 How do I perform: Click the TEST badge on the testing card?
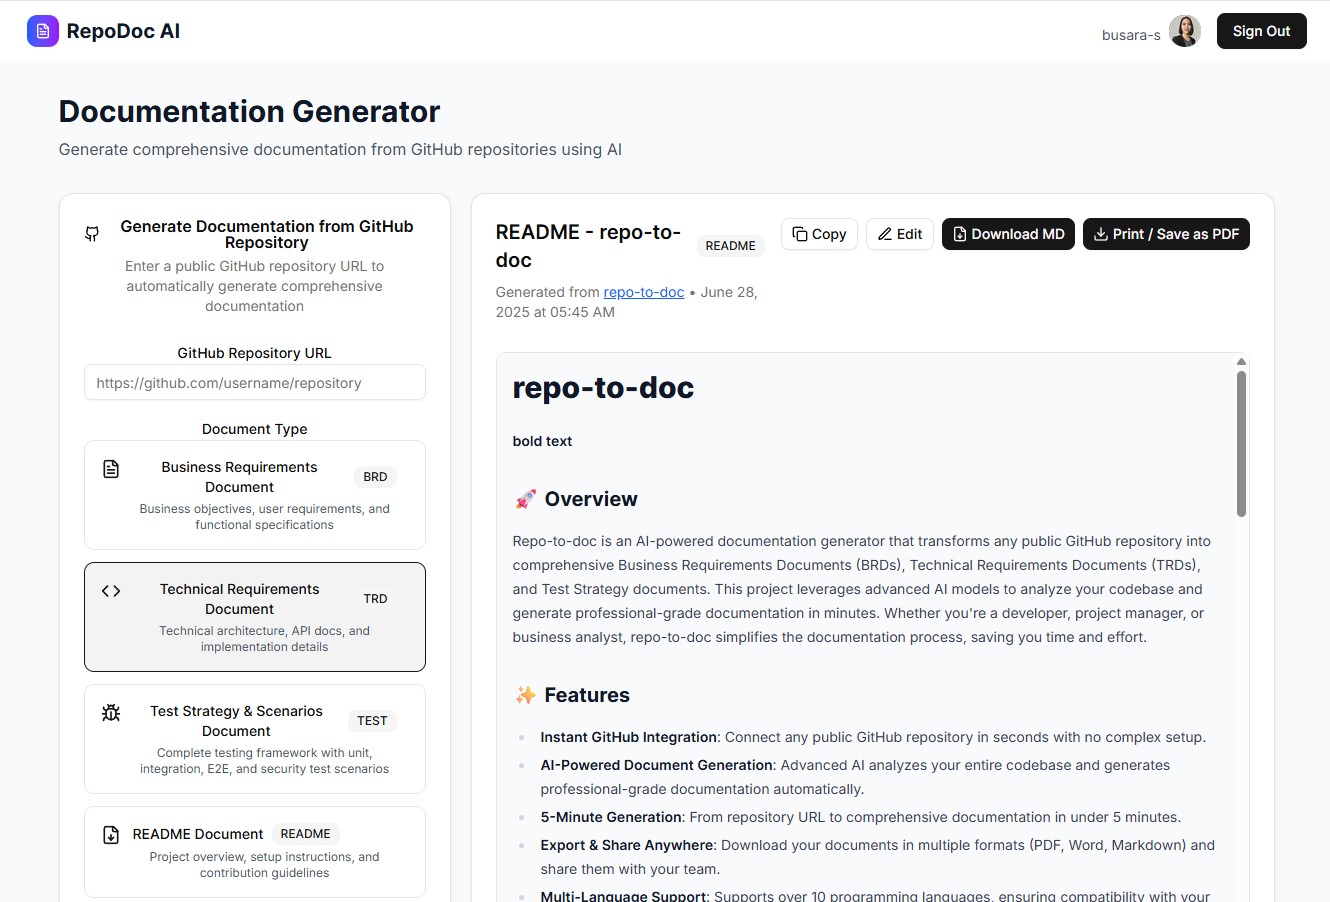(372, 720)
